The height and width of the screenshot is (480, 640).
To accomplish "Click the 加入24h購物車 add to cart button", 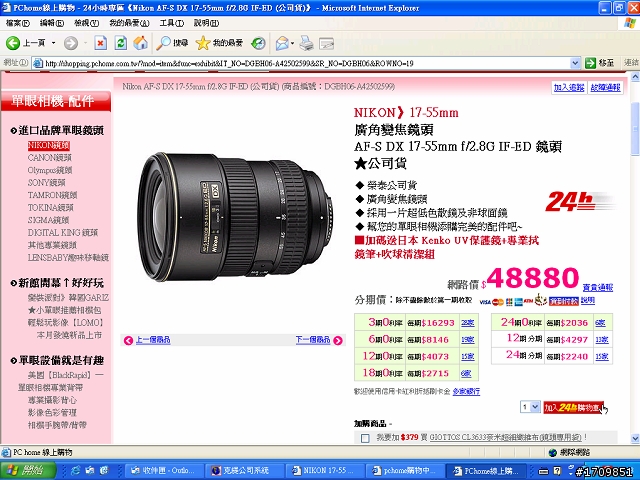I will coord(573,407).
